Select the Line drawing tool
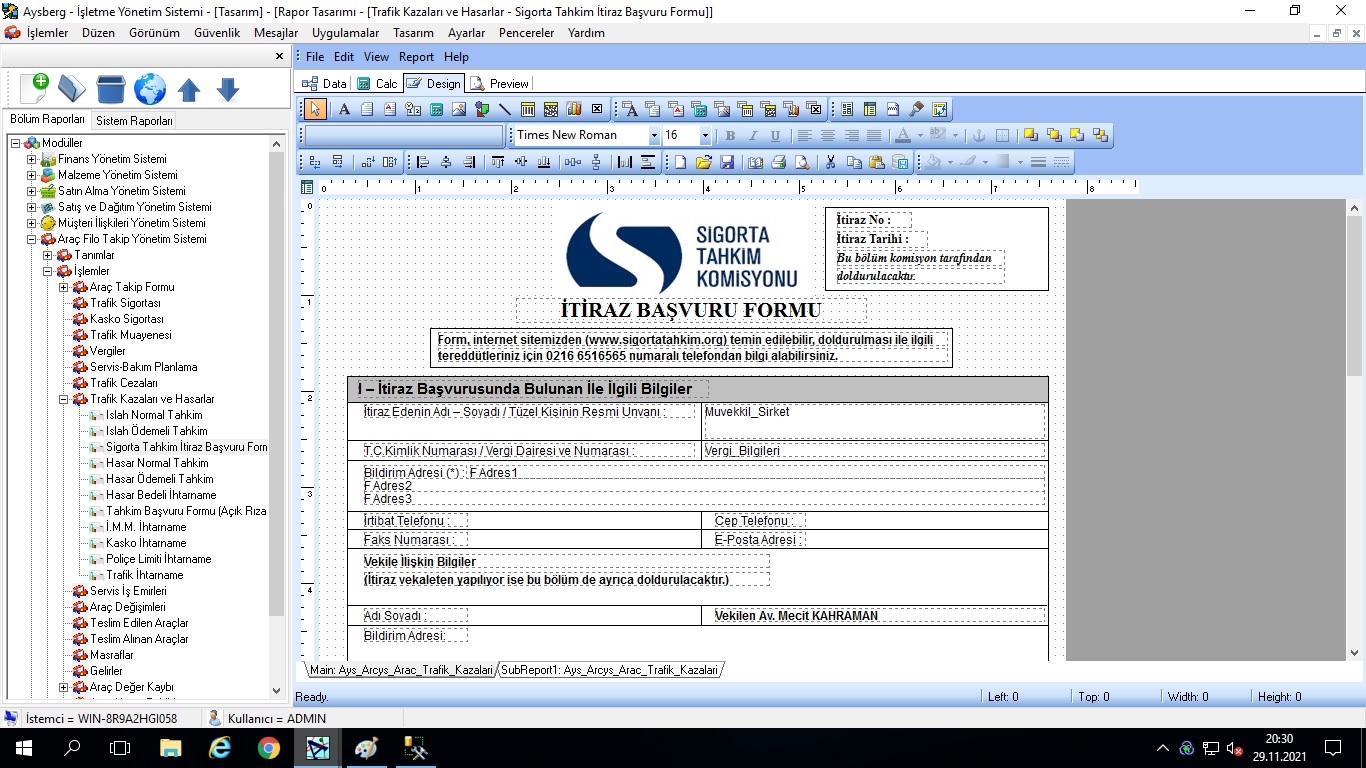 (504, 109)
